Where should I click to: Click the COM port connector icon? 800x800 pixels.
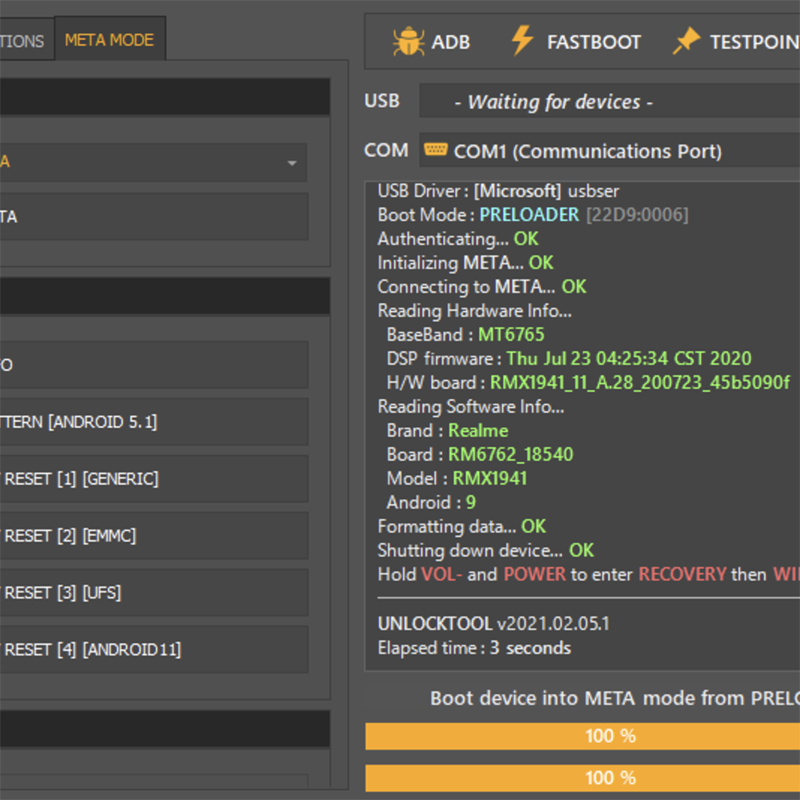(x=436, y=149)
